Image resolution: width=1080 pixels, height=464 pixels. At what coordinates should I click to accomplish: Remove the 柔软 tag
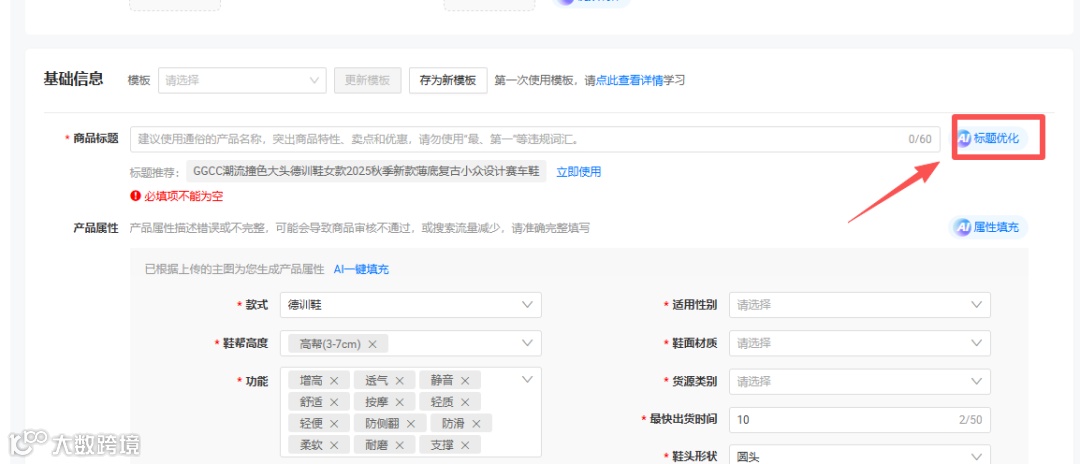point(334,445)
